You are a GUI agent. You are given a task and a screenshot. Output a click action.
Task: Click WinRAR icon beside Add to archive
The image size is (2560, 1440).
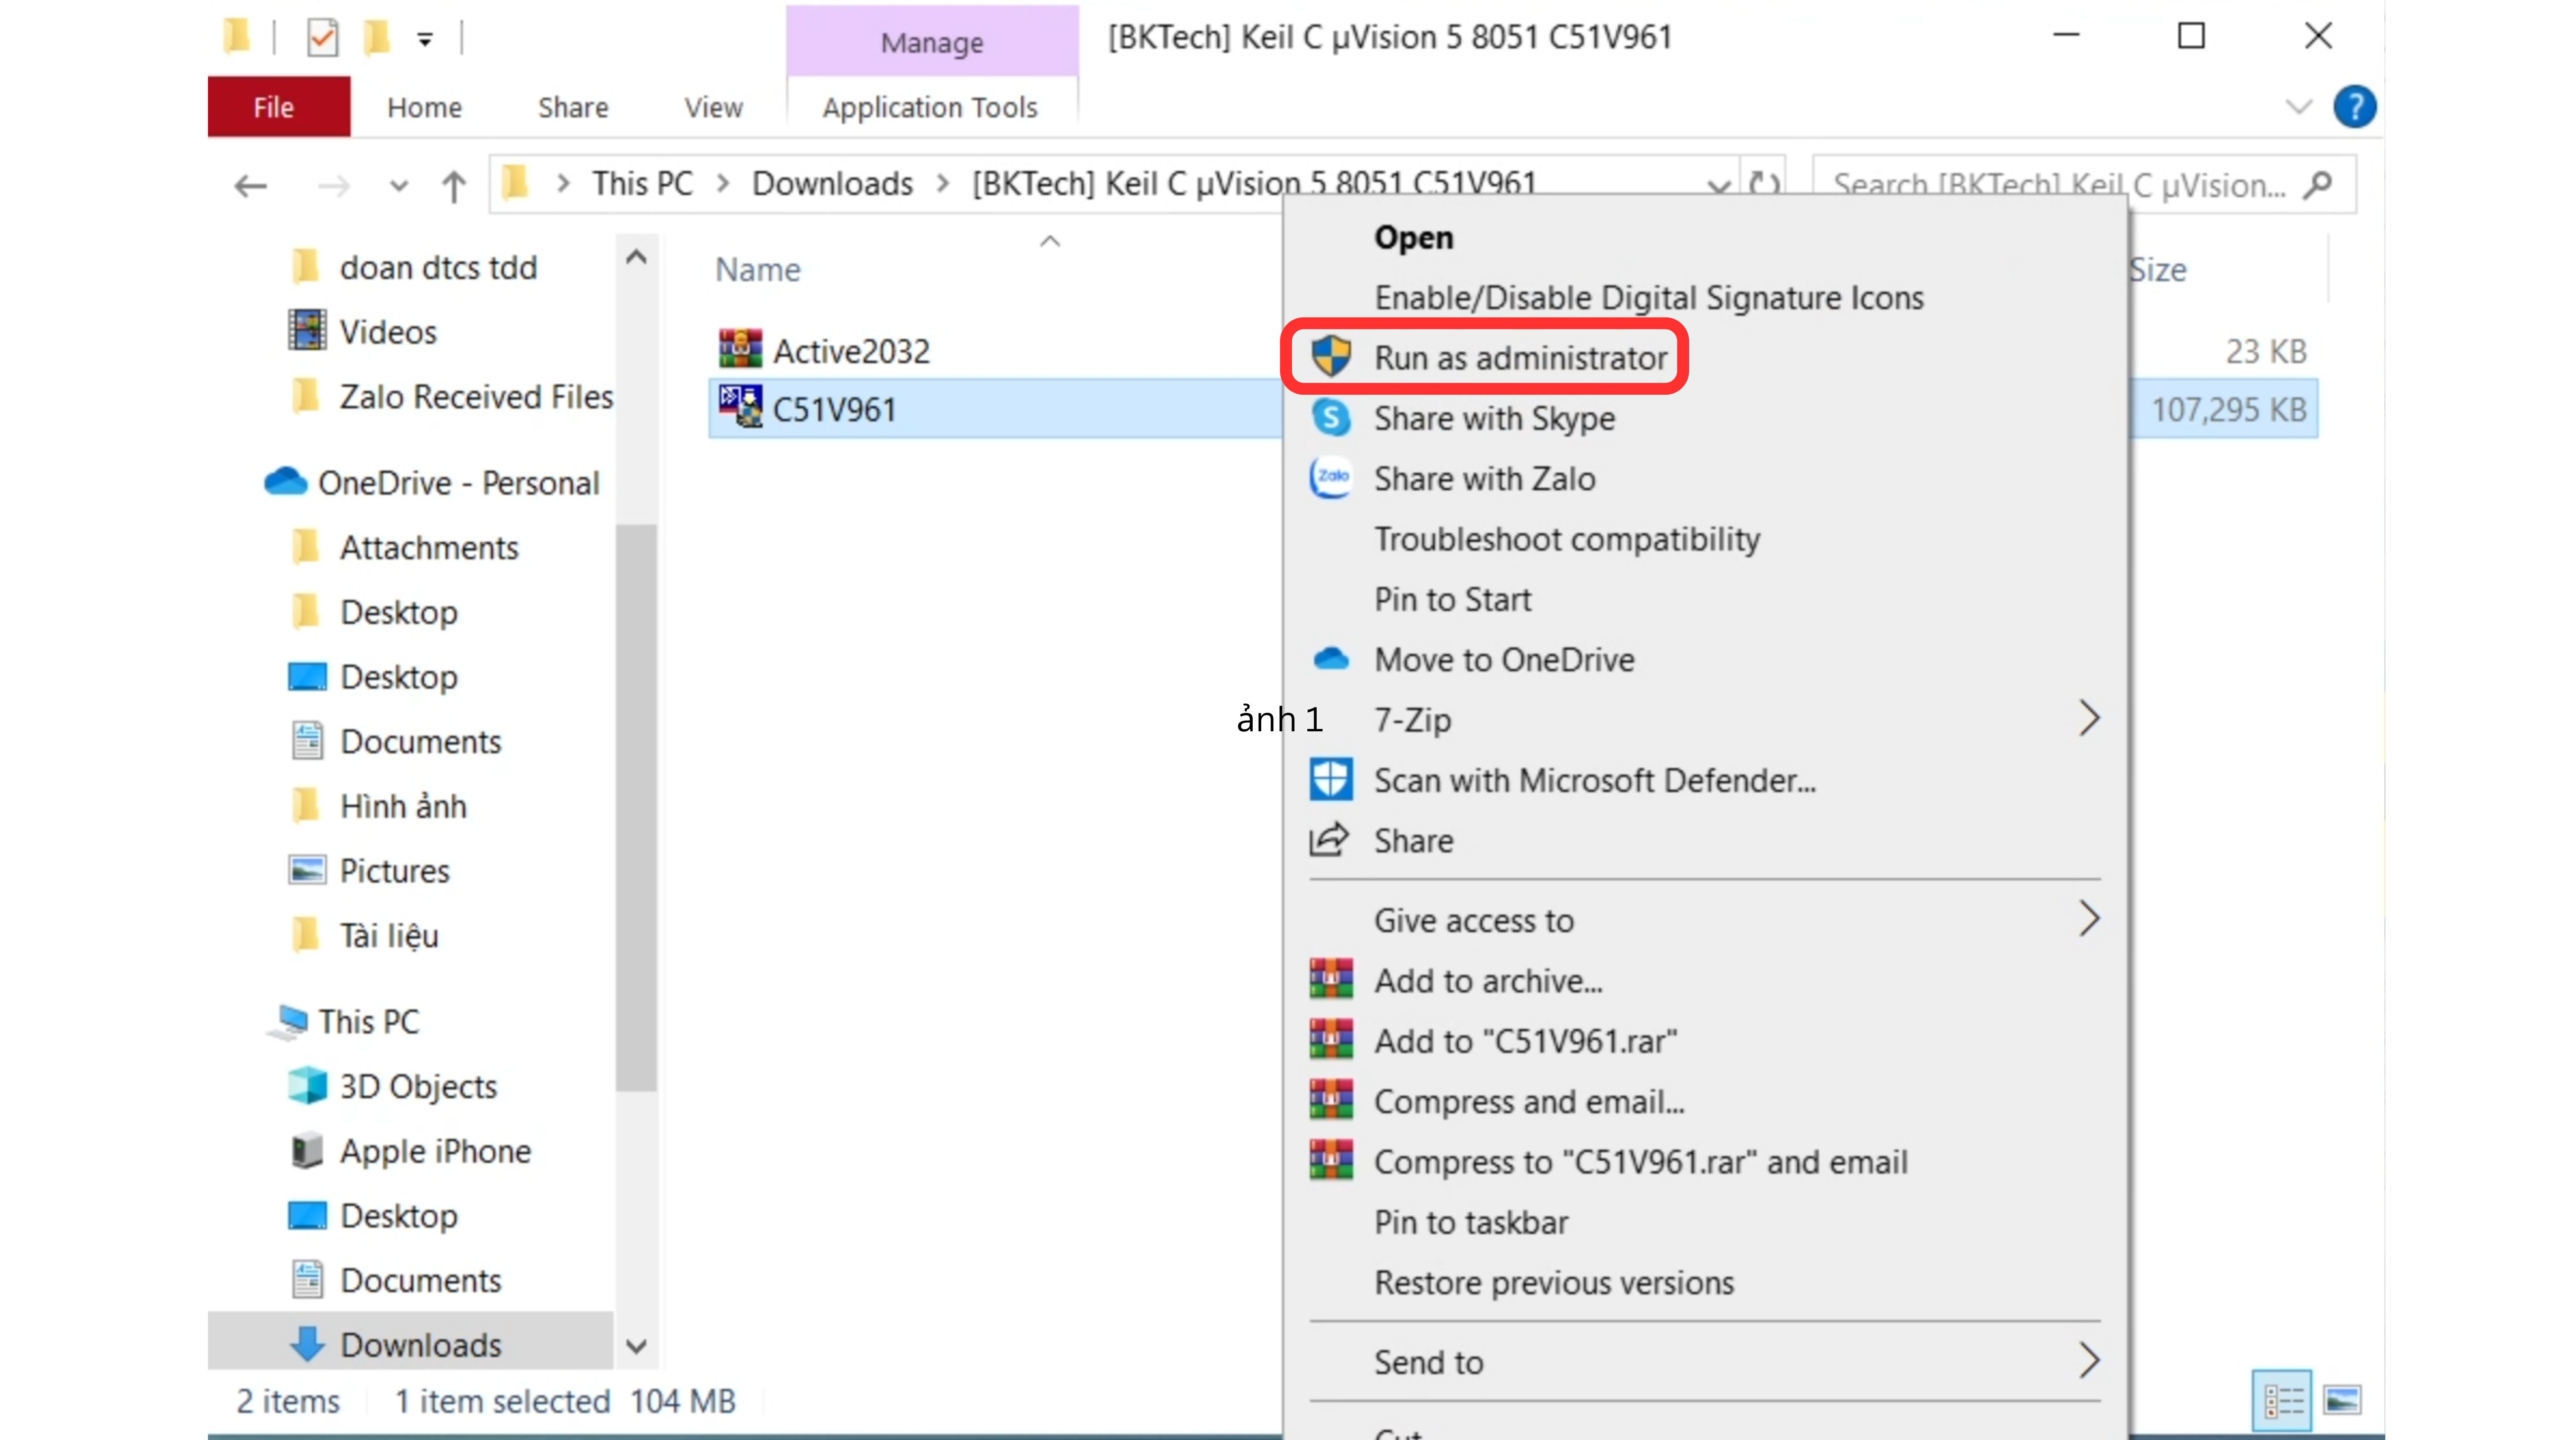click(1331, 980)
